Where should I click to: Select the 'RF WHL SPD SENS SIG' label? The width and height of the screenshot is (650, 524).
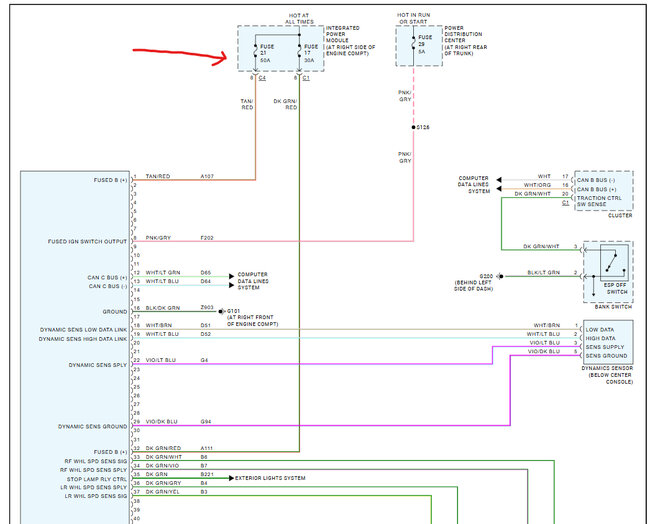point(96,461)
